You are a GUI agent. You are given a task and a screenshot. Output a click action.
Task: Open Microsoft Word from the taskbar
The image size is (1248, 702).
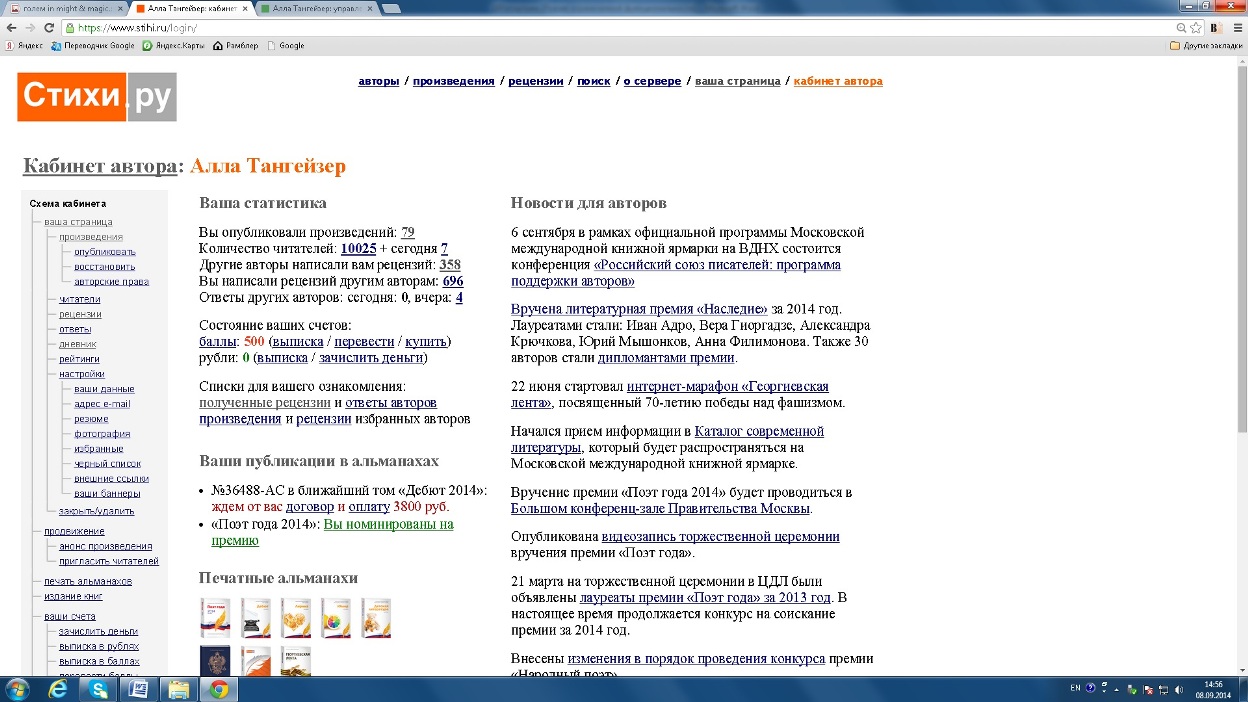(139, 689)
